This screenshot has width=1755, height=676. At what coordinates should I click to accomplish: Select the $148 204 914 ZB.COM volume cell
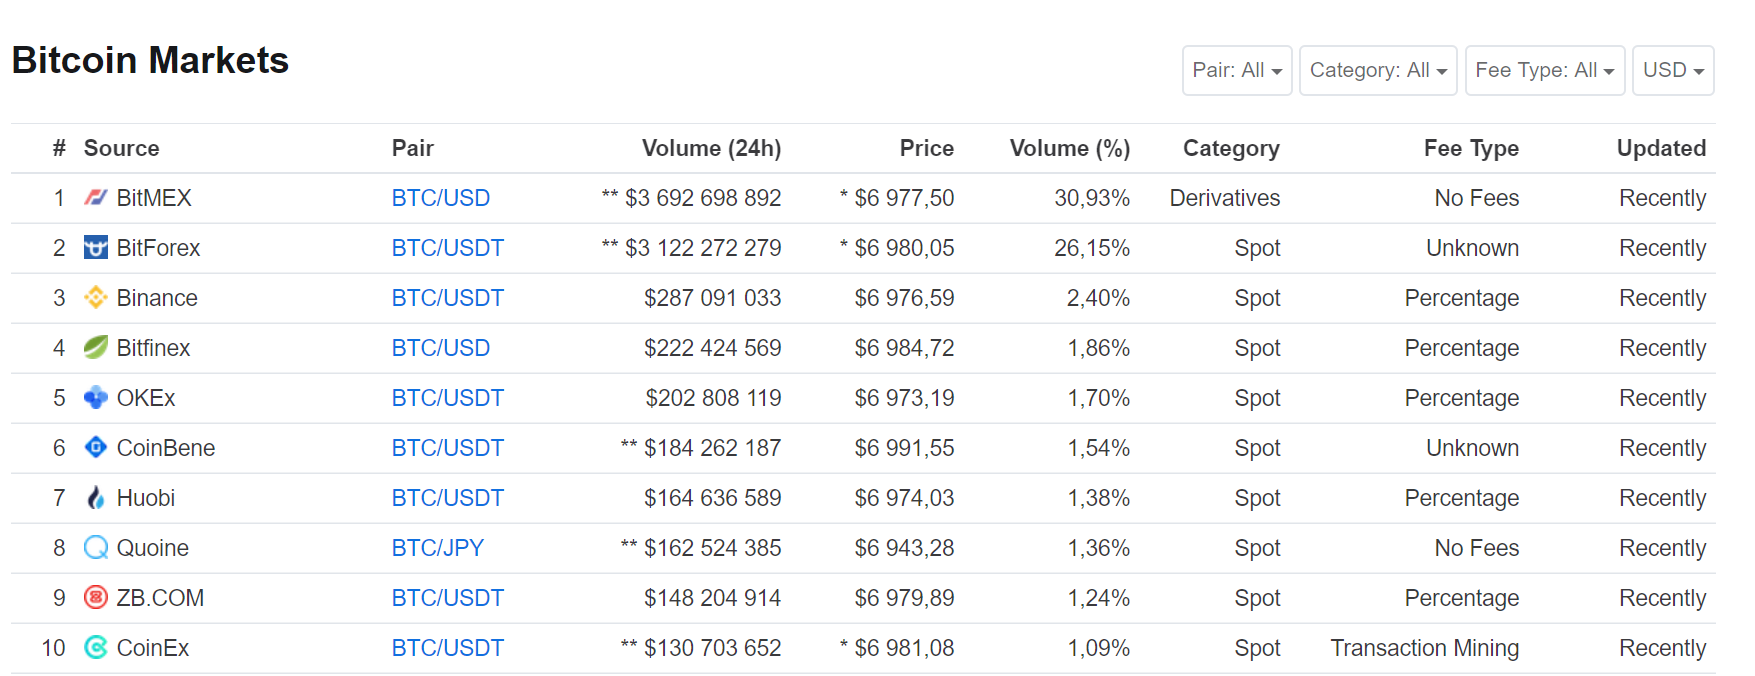point(713,598)
